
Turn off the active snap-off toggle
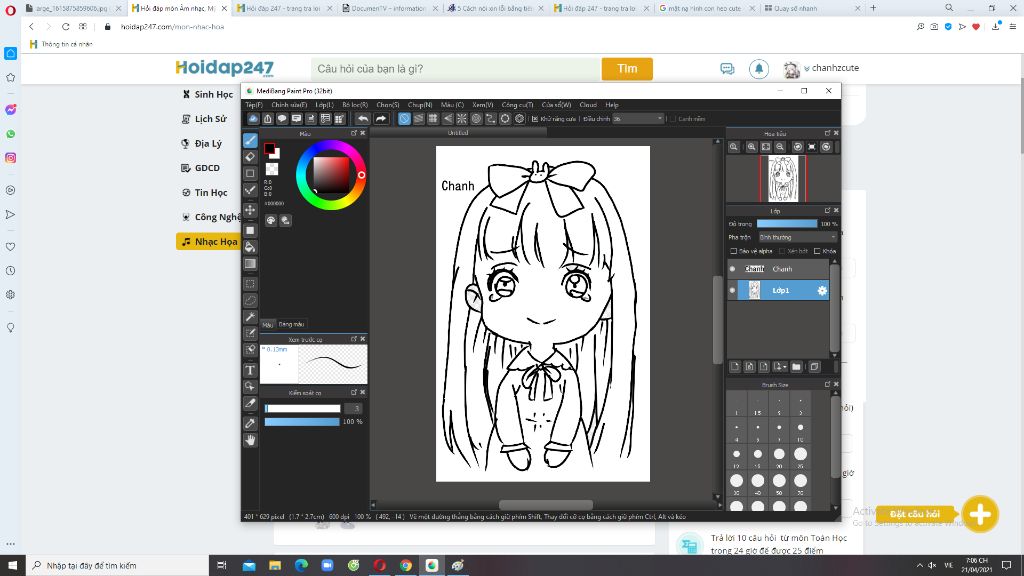[x=404, y=119]
